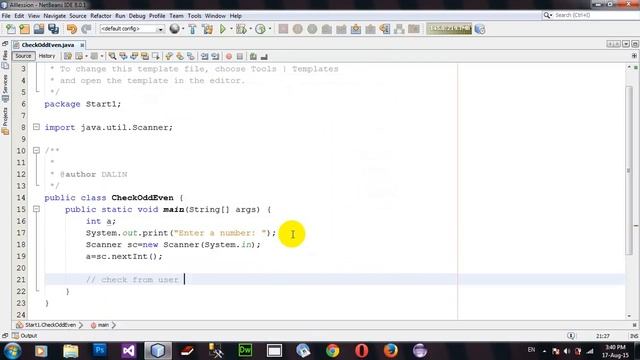Click Next Bookmark icon

(180, 56)
